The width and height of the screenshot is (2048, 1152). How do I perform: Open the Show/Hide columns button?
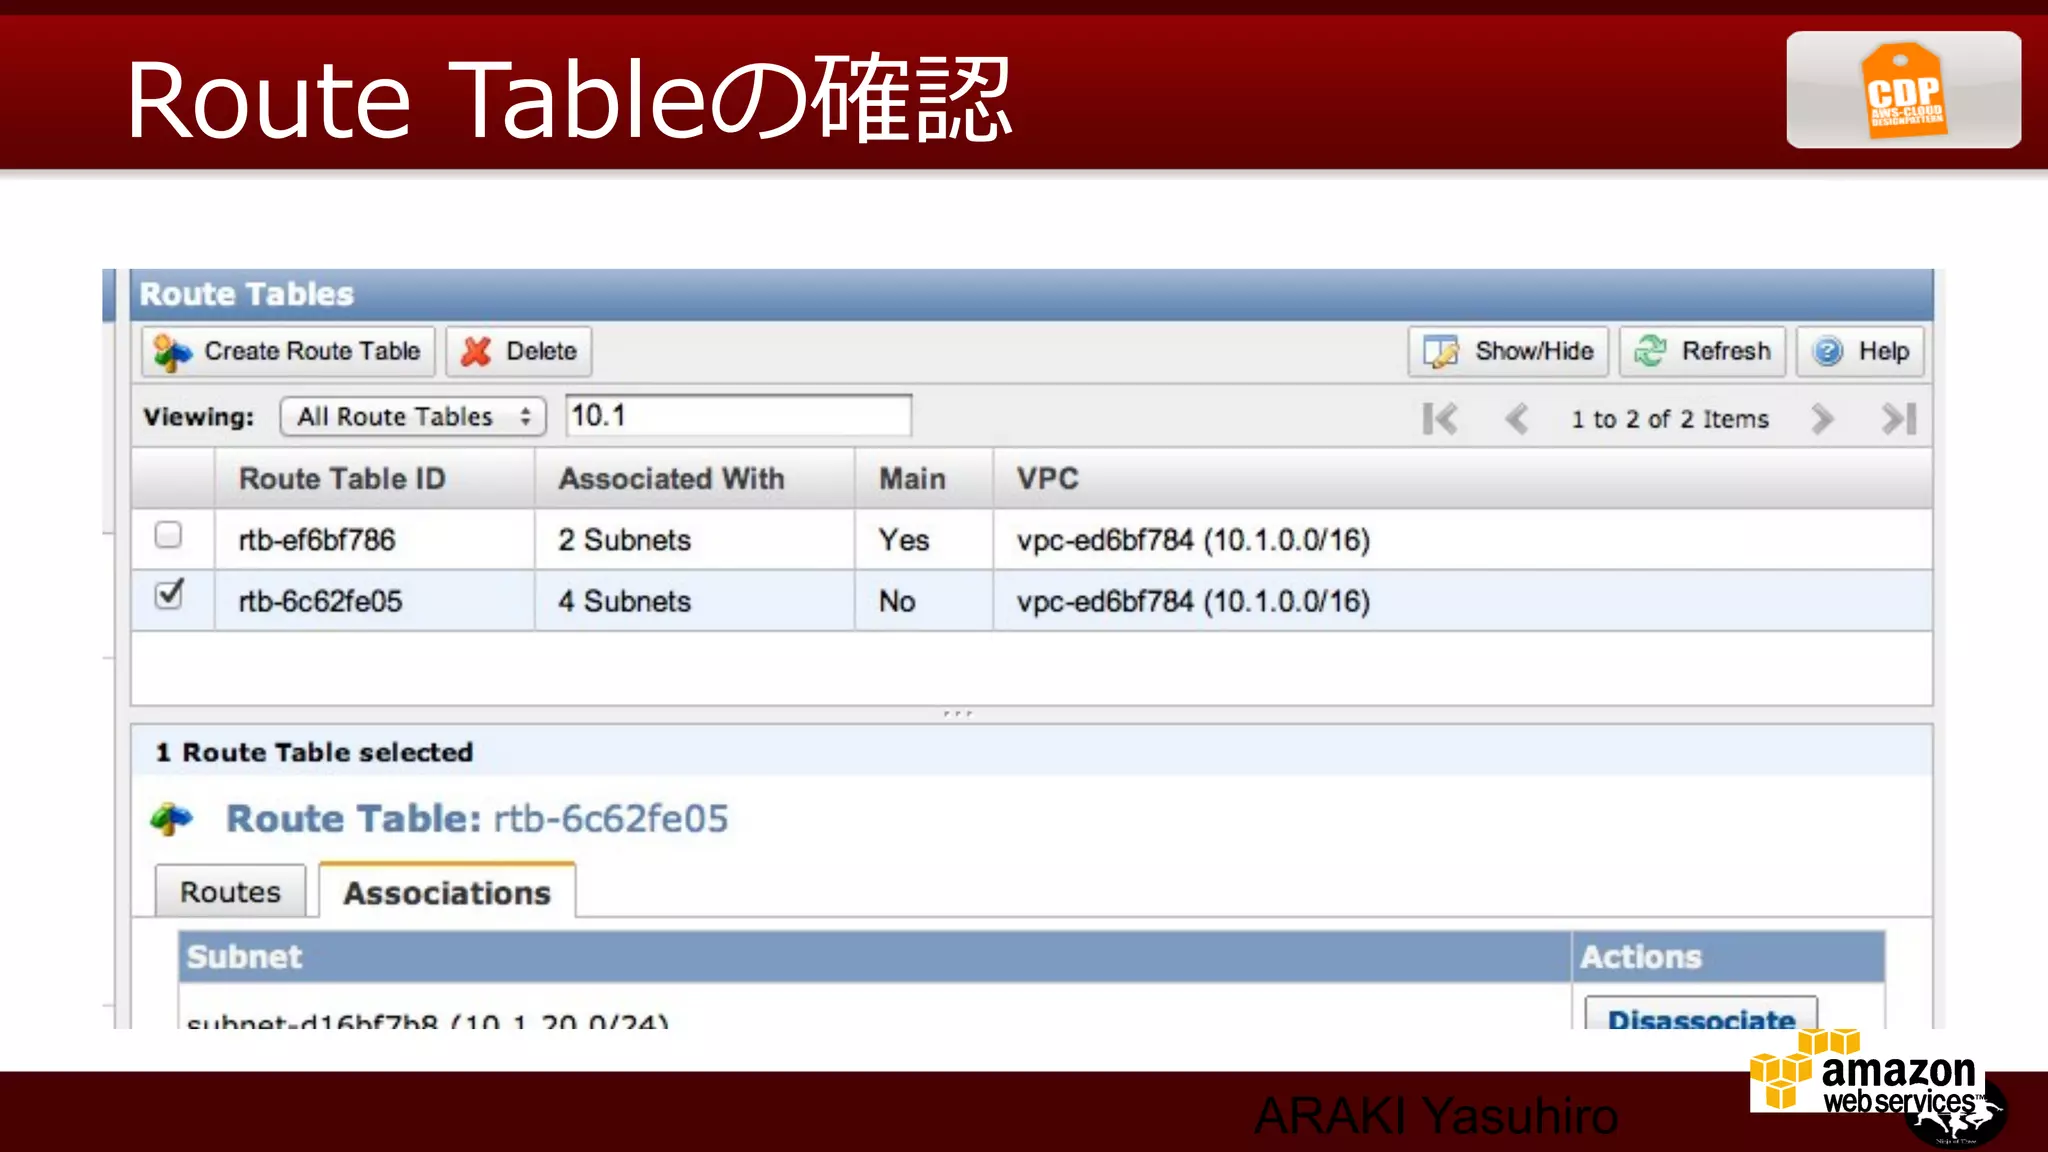tap(1508, 351)
